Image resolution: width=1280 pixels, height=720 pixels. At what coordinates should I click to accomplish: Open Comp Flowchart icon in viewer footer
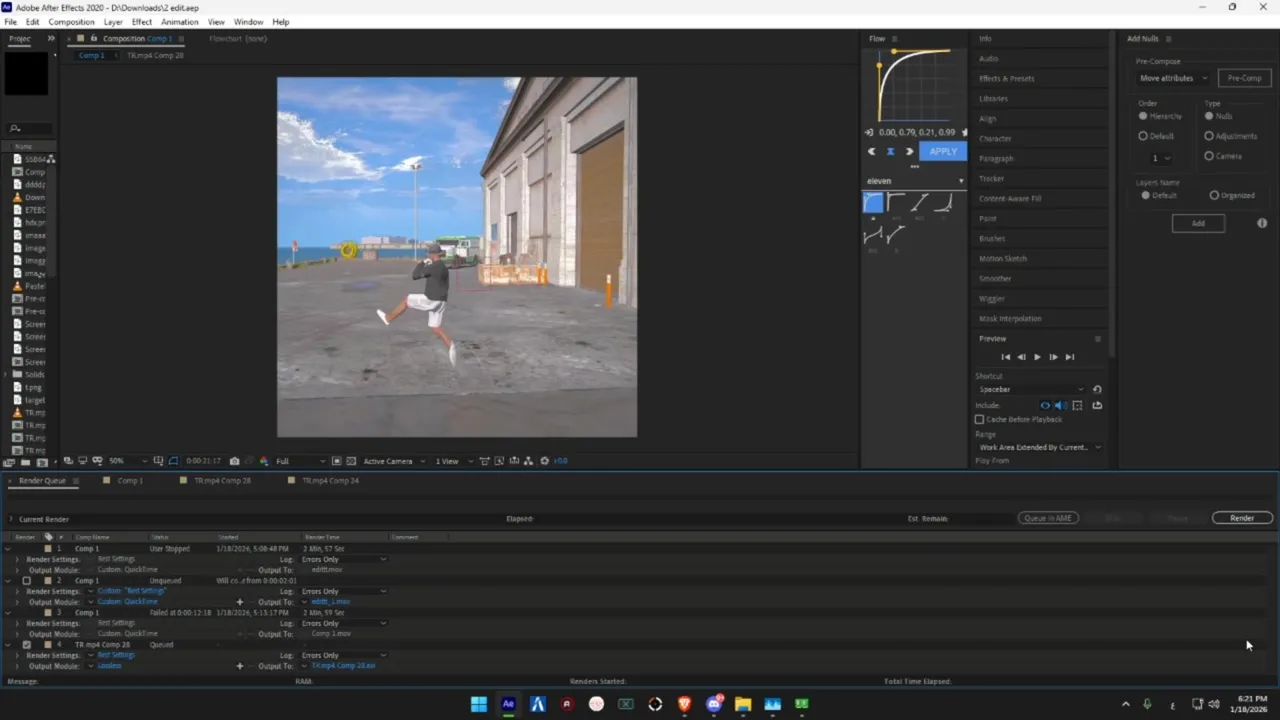pos(528,461)
